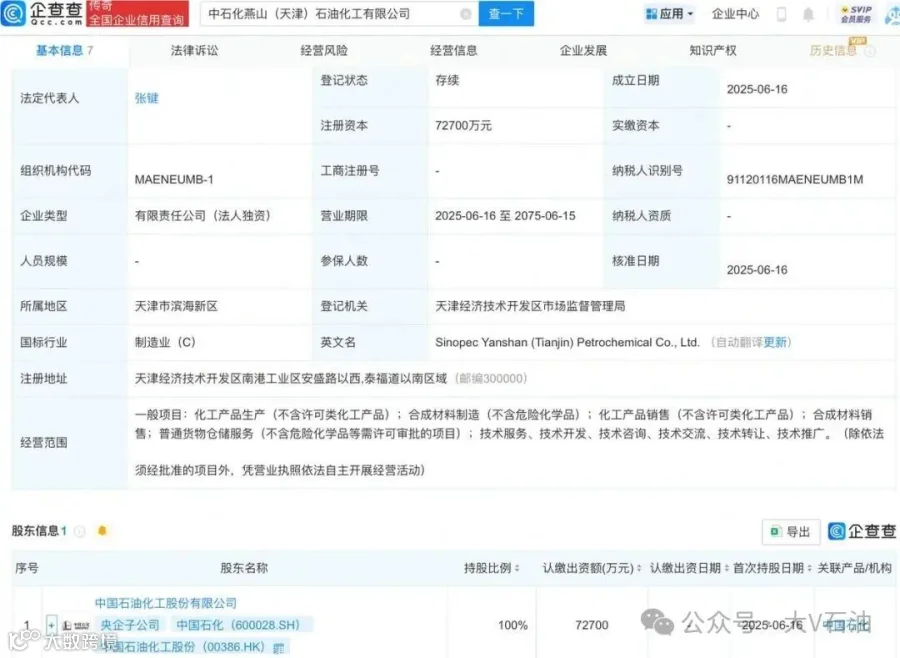The image size is (900, 658).
Task: Switch to the 历史信息 tab
Action: [x=833, y=51]
